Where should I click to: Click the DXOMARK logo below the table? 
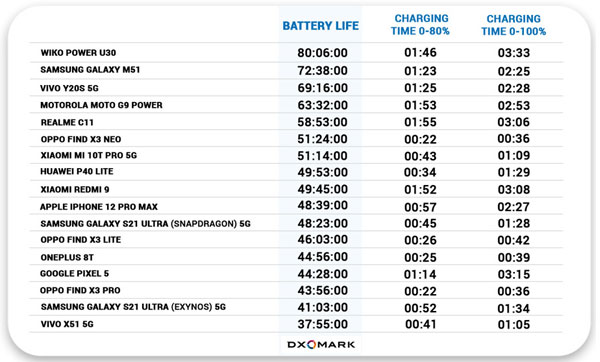pyautogui.click(x=321, y=344)
